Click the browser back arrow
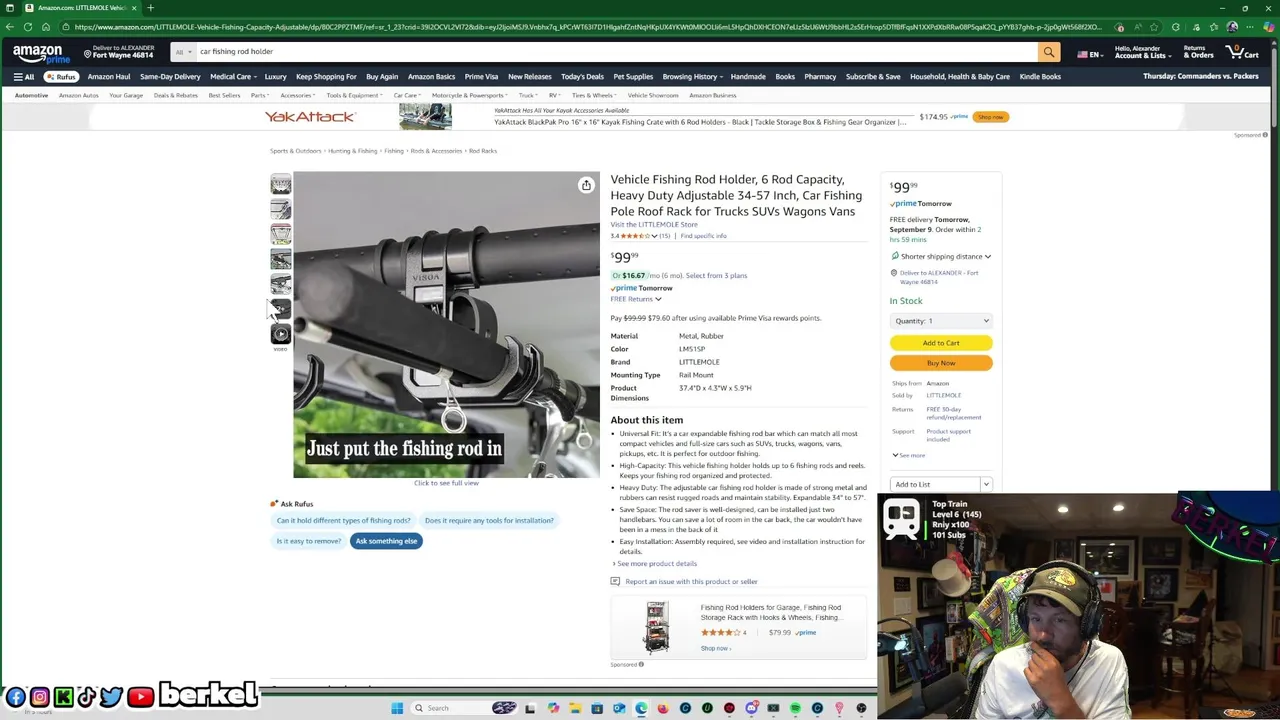This screenshot has width=1280, height=720. tap(10, 27)
